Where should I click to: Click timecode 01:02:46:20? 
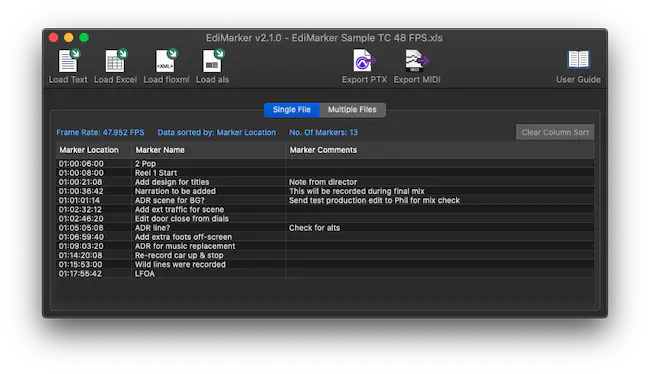pos(81,219)
